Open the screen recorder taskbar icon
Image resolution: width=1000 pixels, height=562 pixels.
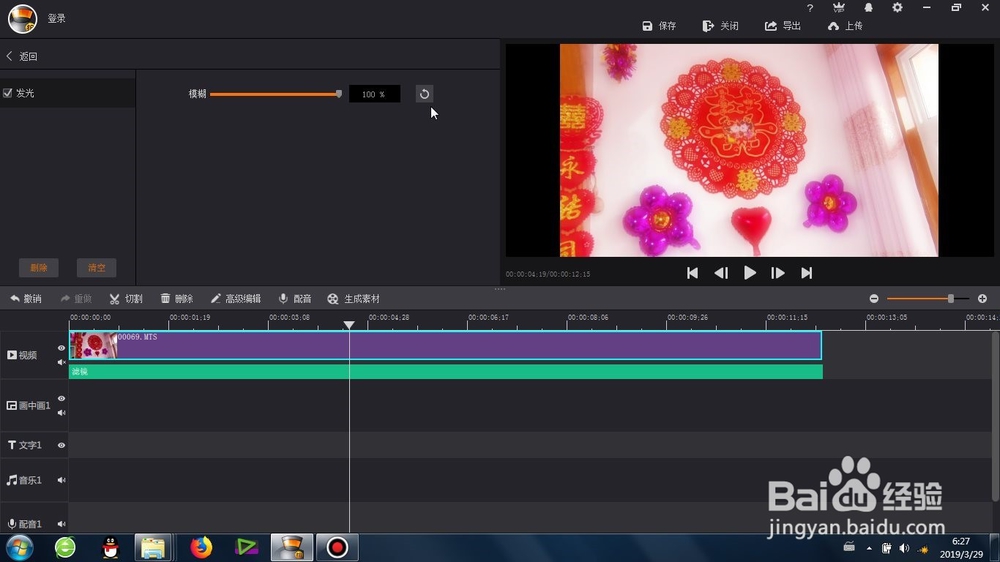click(337, 548)
